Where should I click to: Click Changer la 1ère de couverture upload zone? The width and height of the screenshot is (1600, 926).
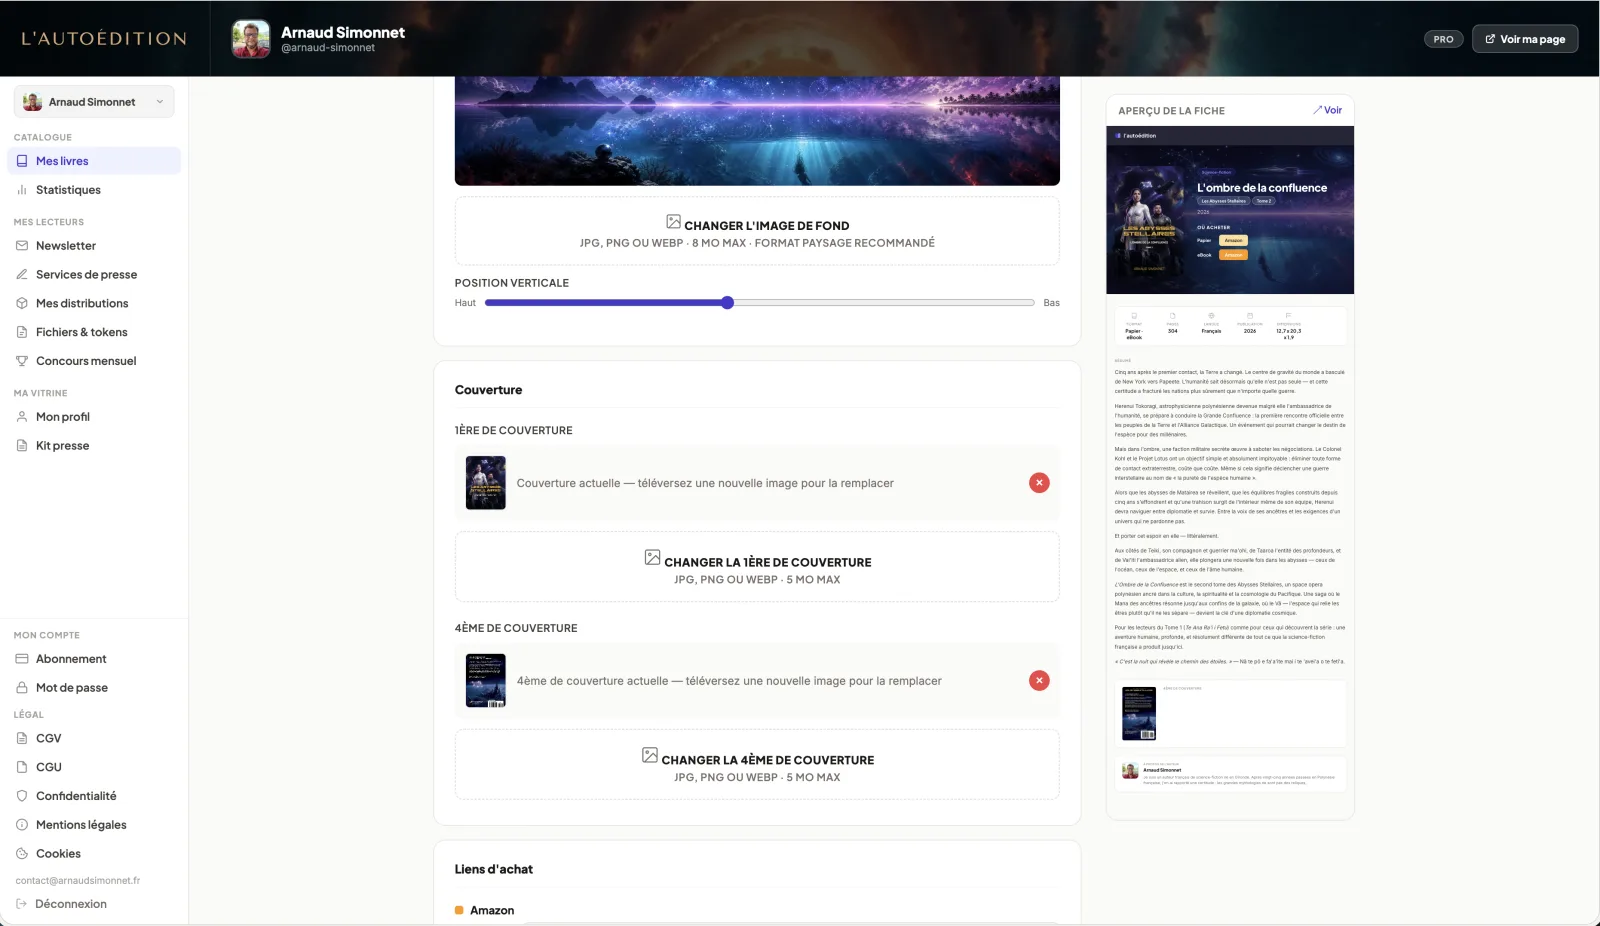point(757,568)
